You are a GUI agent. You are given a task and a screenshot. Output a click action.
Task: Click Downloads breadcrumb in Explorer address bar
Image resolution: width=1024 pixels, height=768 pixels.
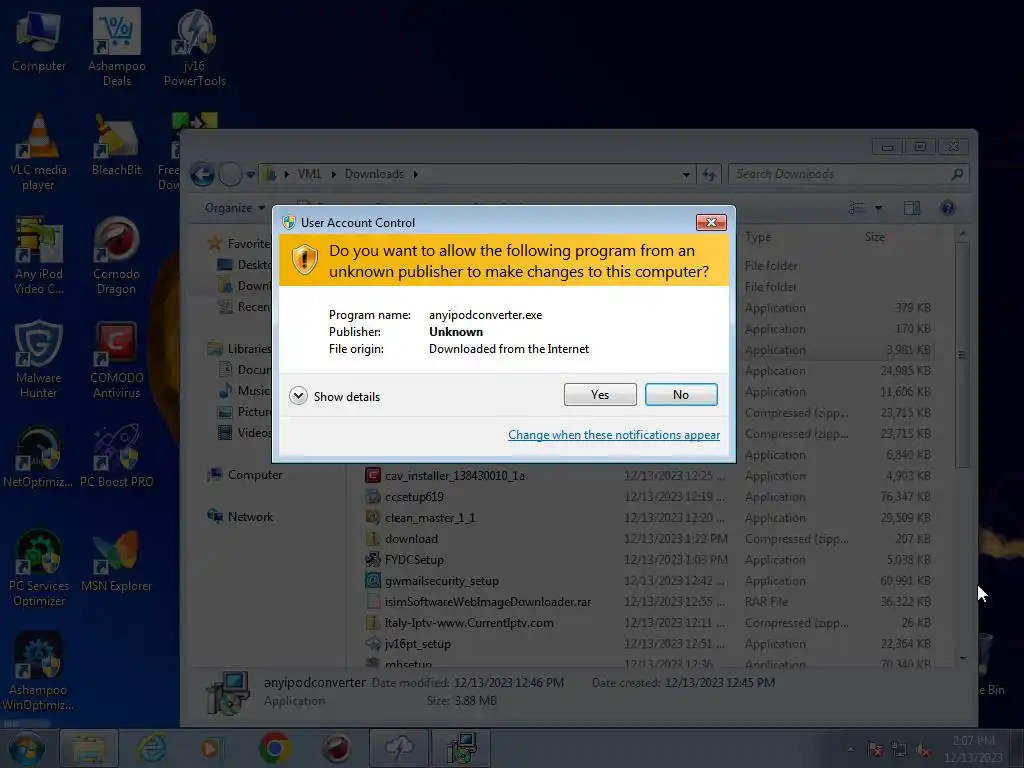pyautogui.click(x=374, y=174)
